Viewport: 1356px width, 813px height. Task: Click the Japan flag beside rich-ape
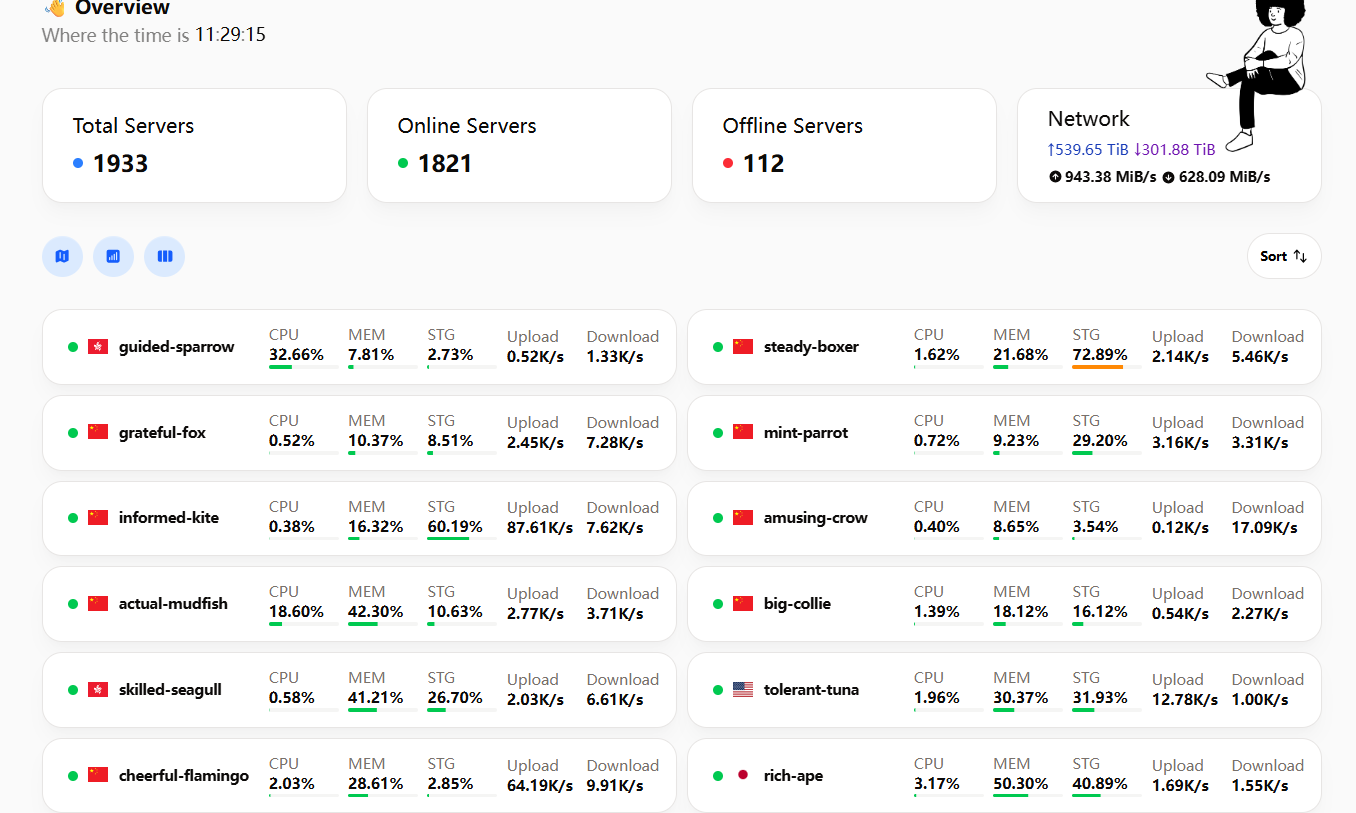point(743,775)
